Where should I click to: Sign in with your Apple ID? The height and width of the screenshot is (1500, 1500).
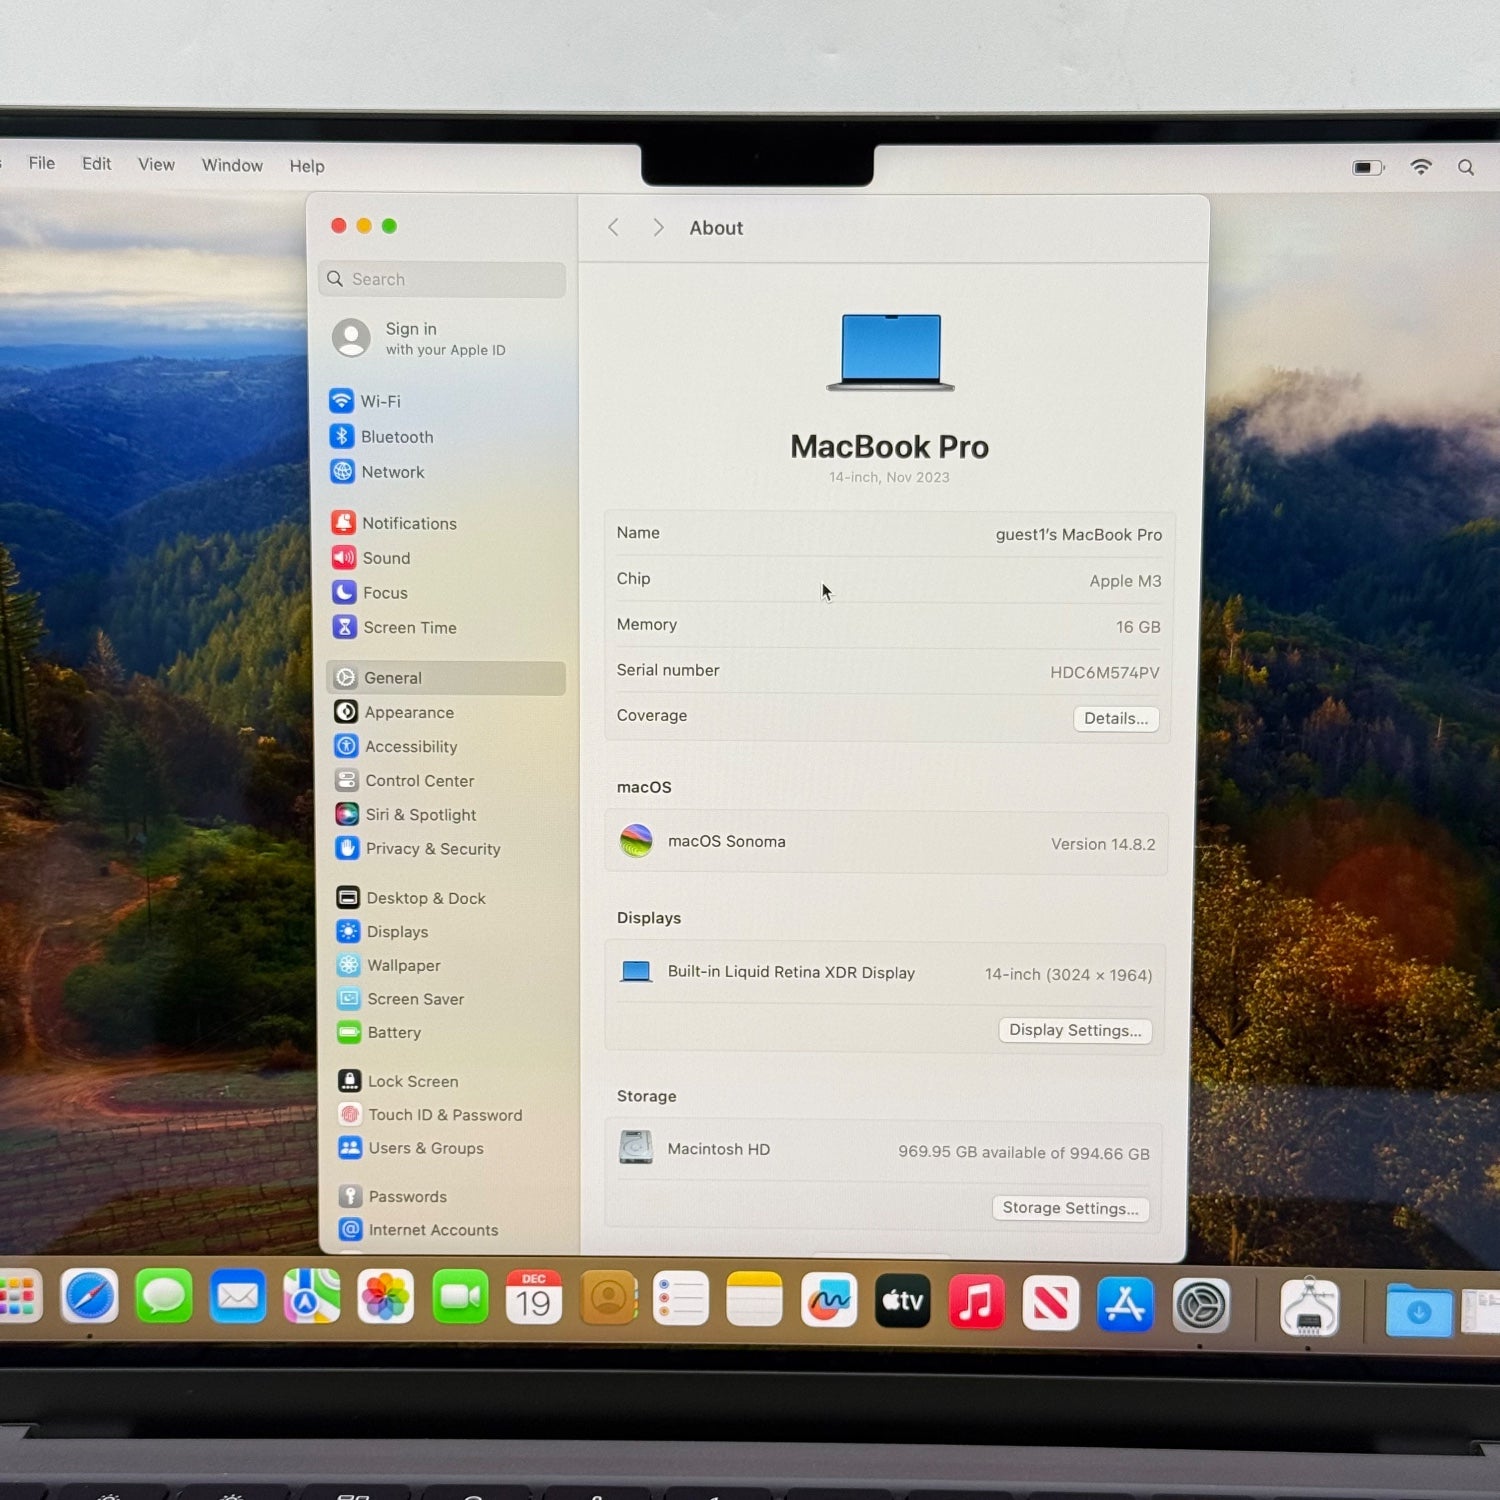pyautogui.click(x=420, y=338)
